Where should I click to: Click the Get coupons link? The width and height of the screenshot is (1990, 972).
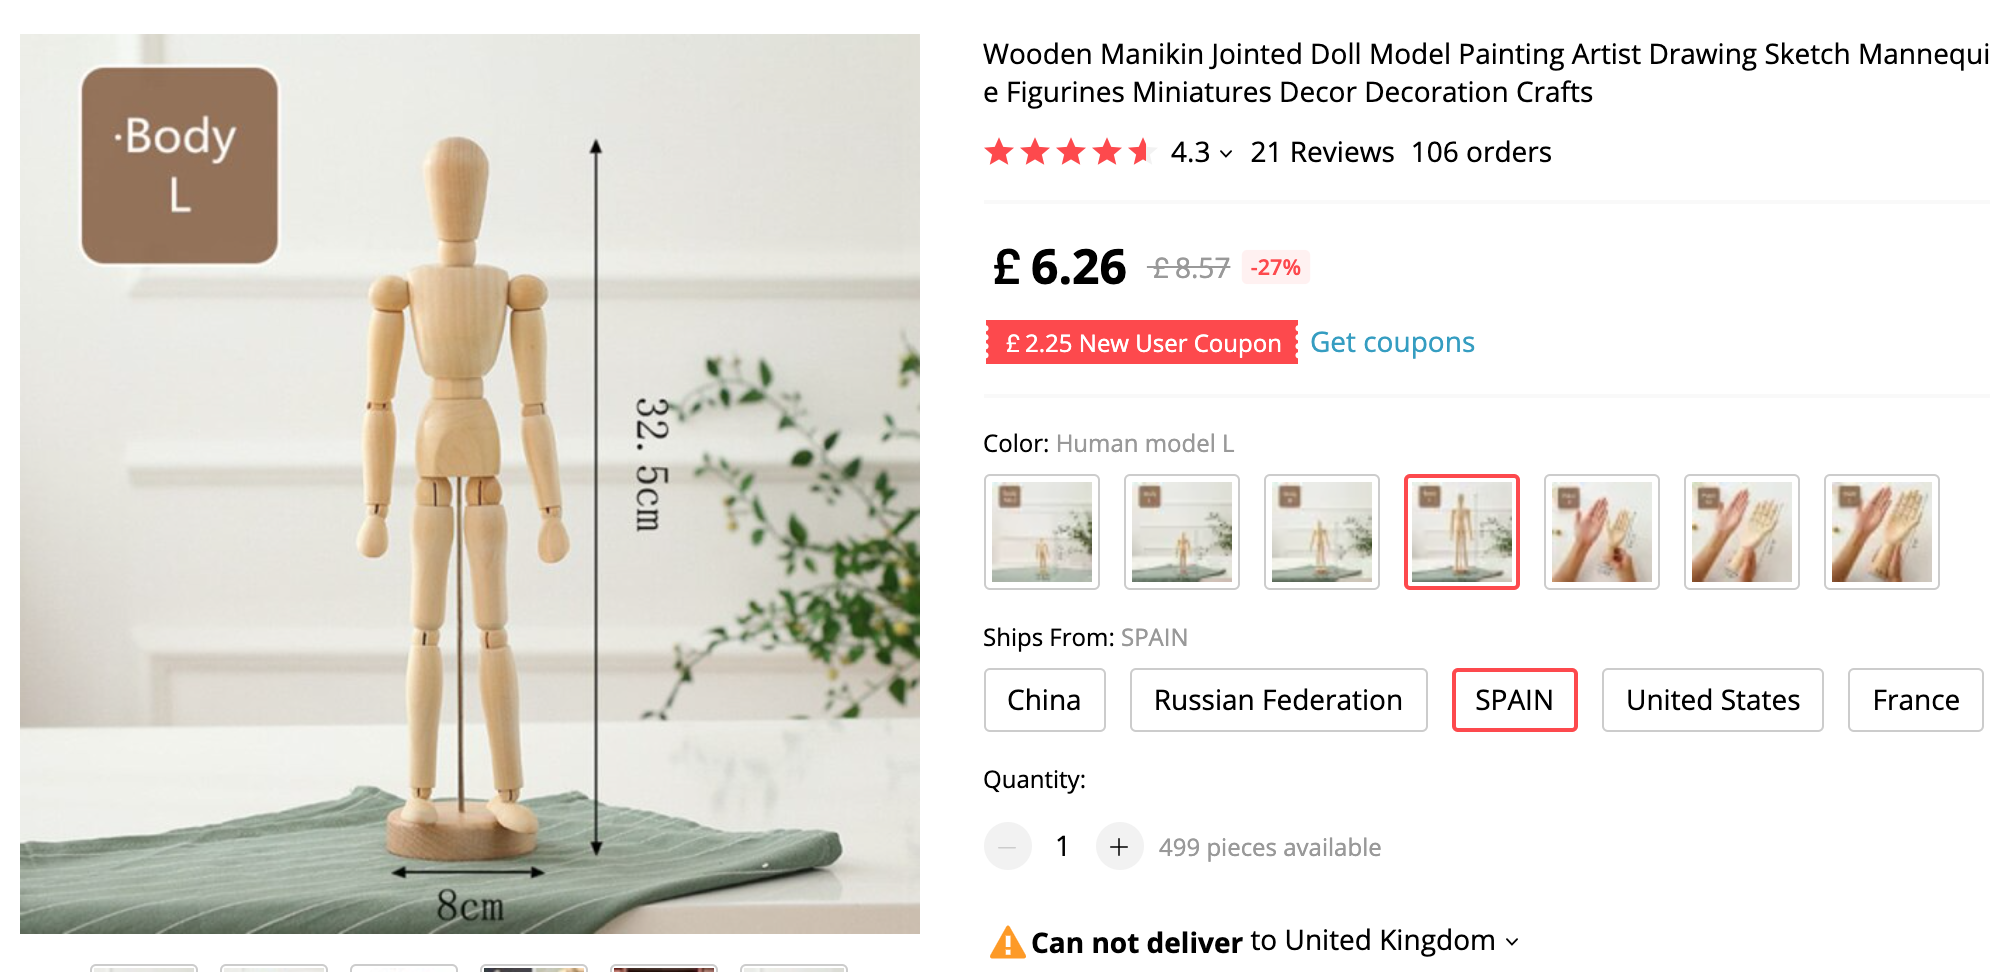tap(1392, 342)
